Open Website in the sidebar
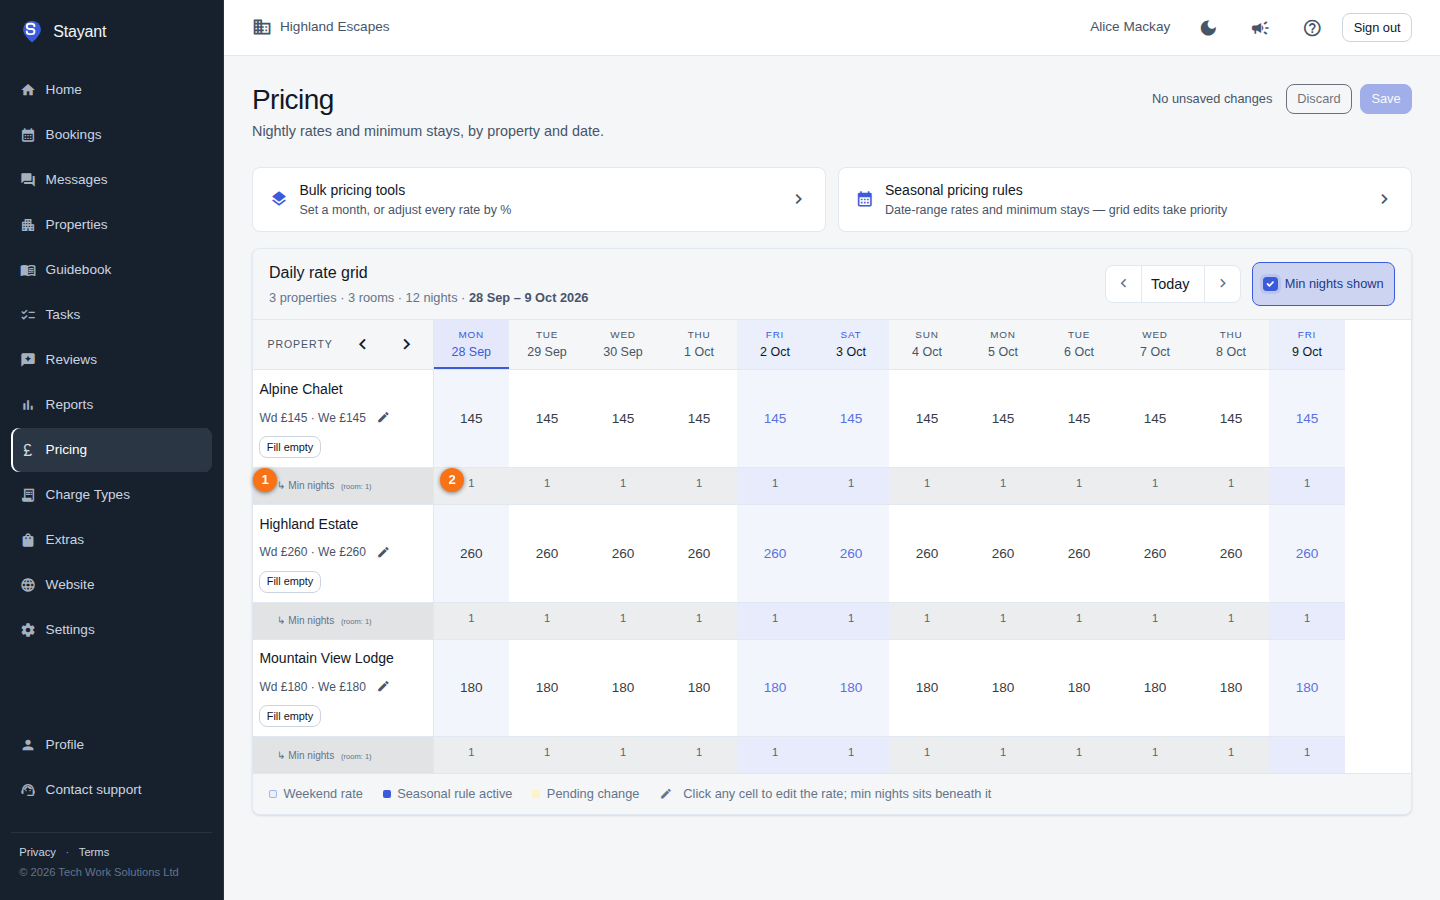 (111, 585)
